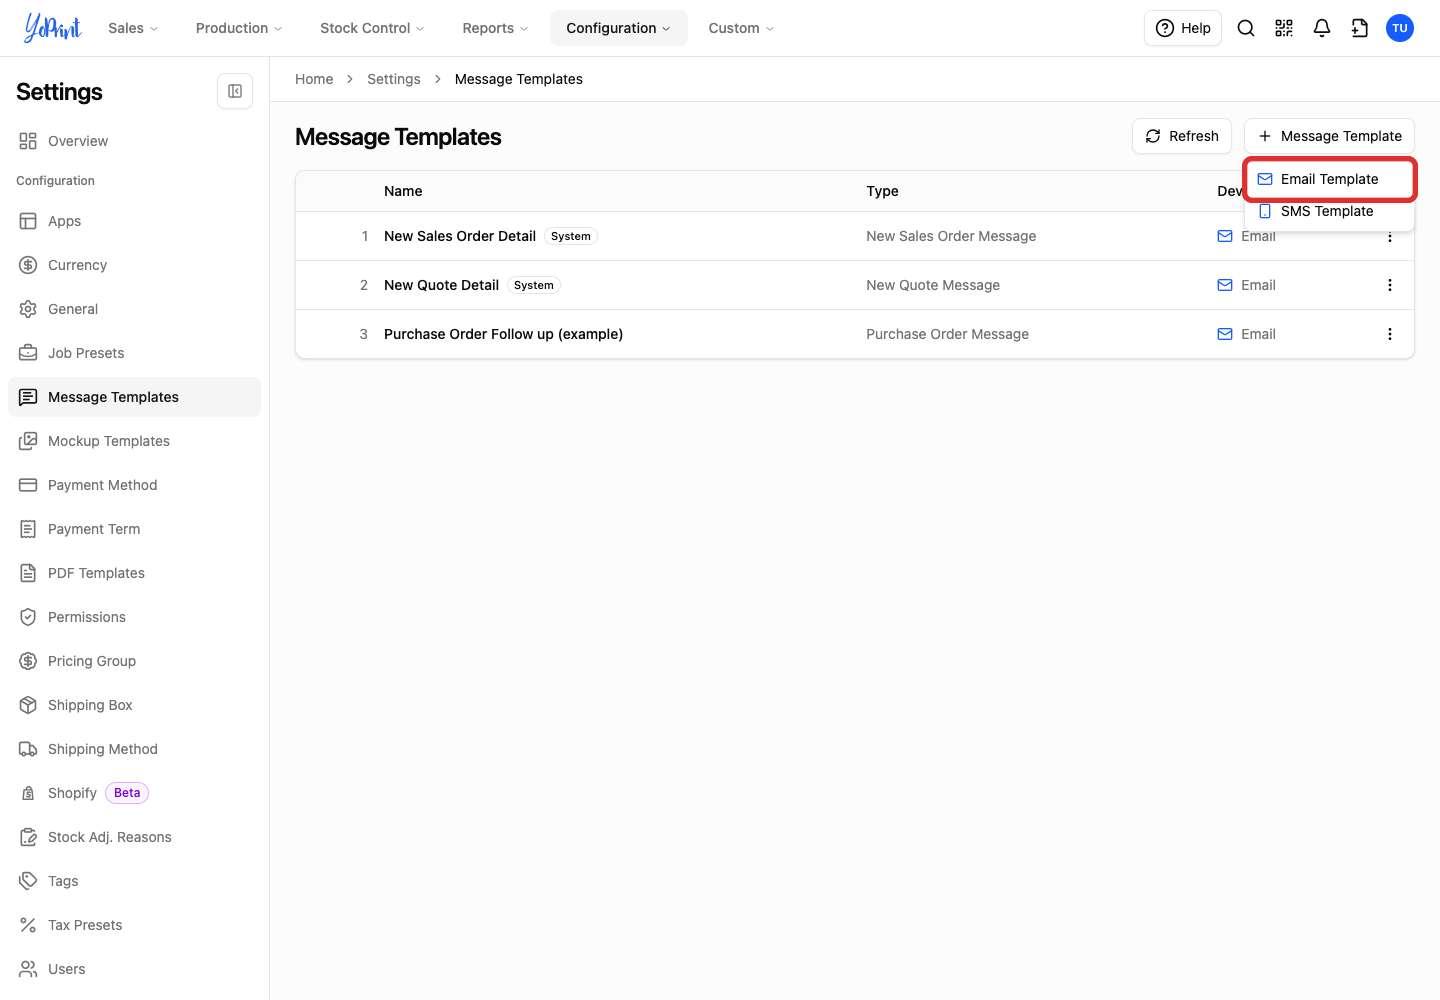Click the Refresh button
1440x1000 pixels.
[1182, 136]
